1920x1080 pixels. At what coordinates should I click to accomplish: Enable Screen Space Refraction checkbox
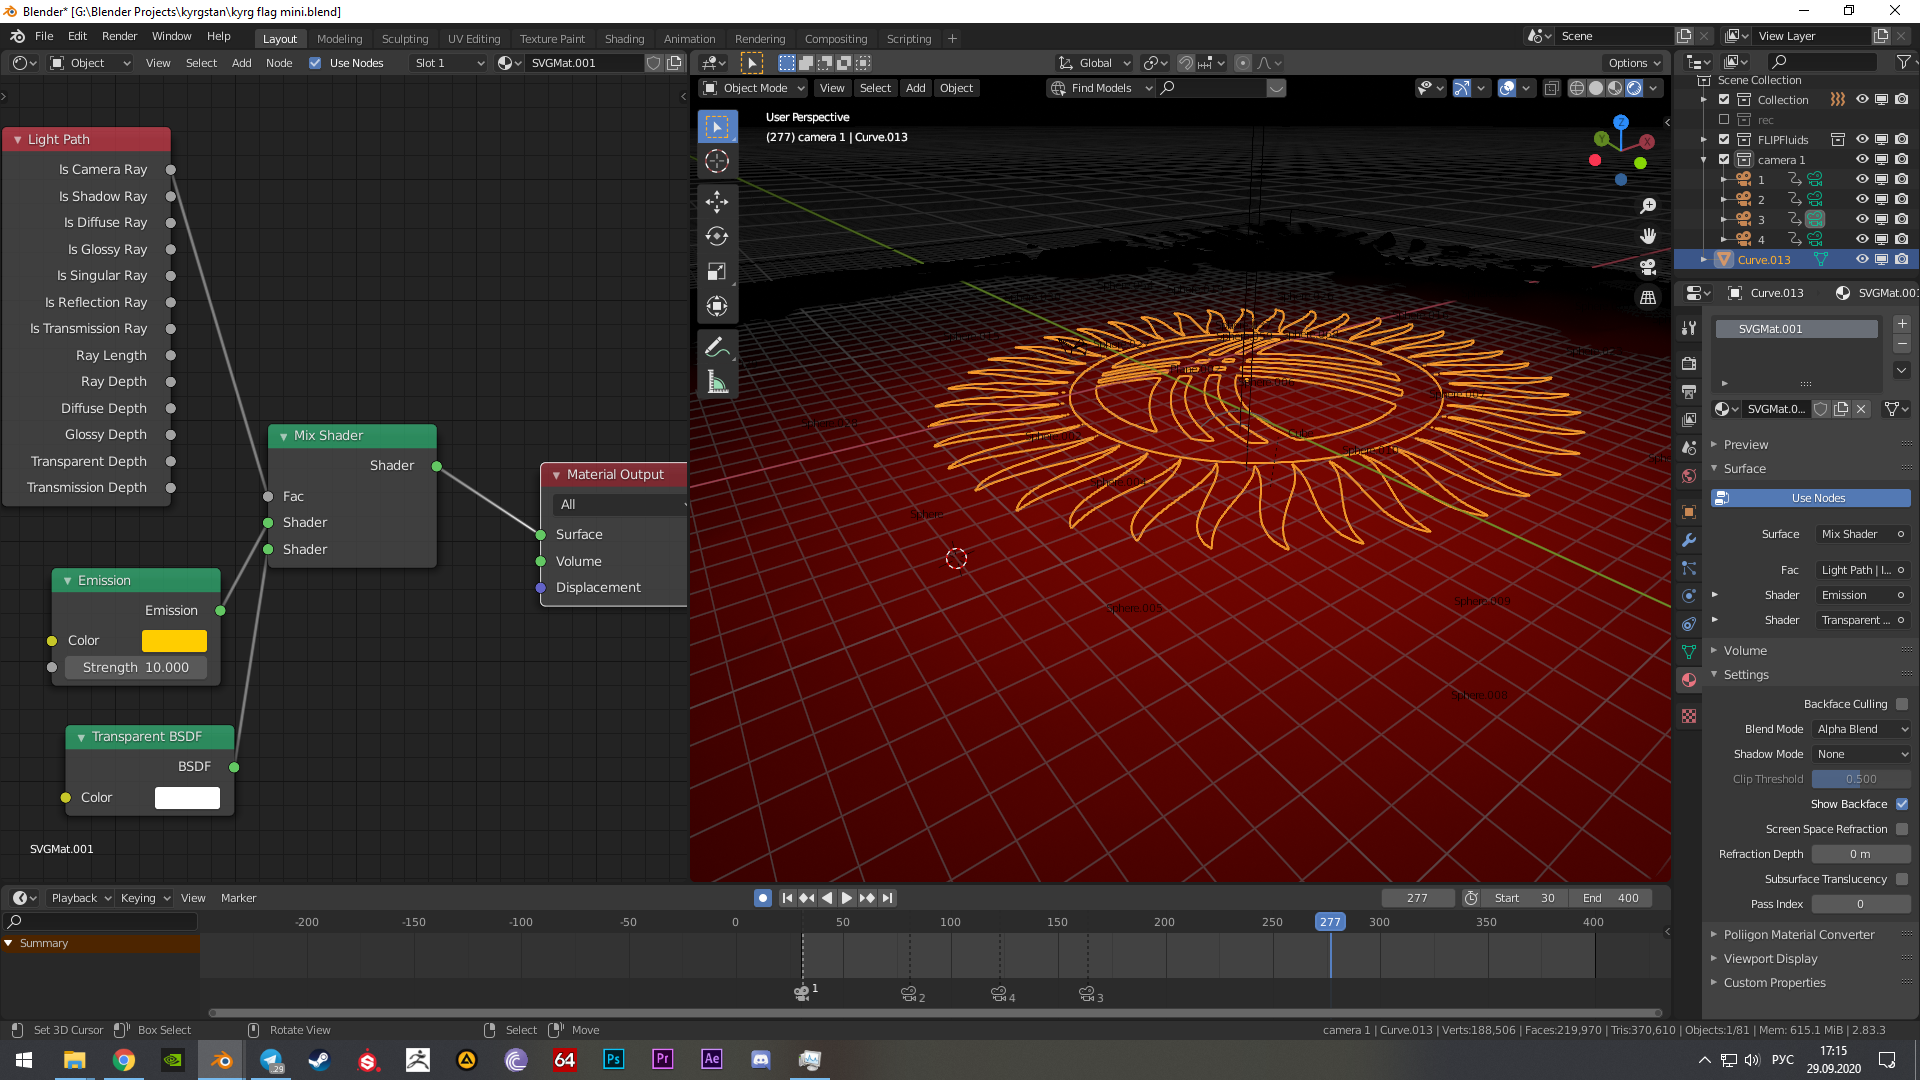pyautogui.click(x=1902, y=829)
